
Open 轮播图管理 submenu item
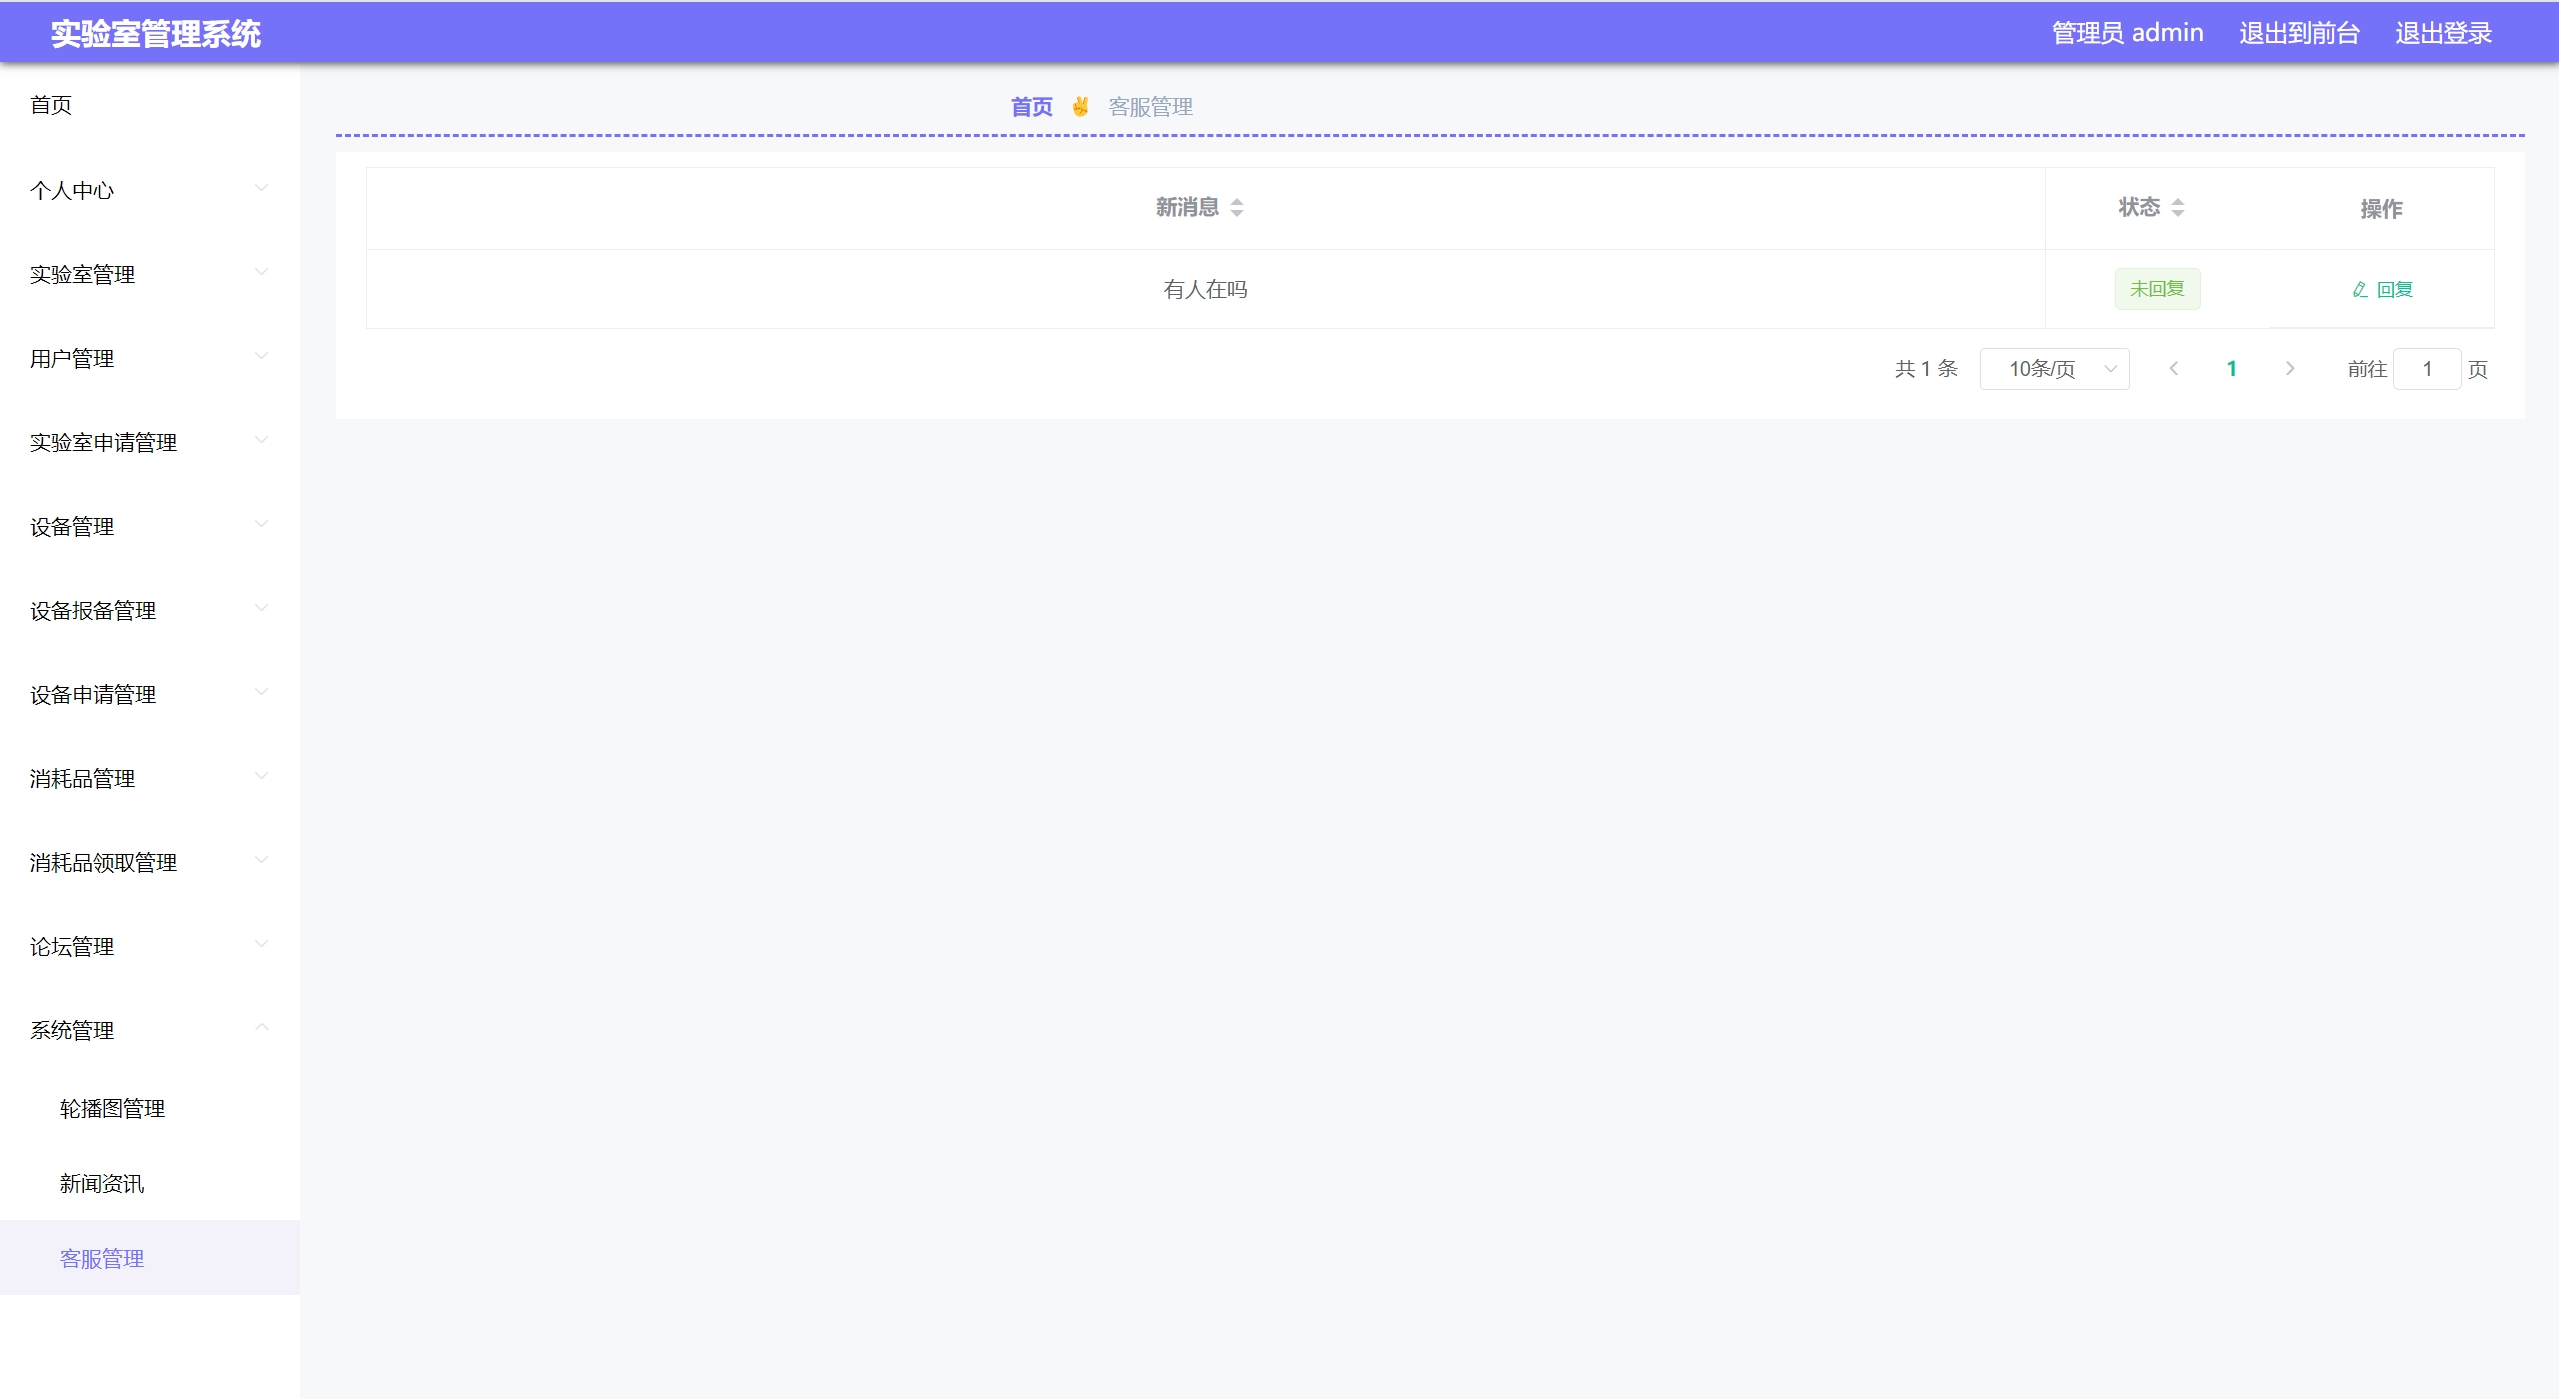112,1108
